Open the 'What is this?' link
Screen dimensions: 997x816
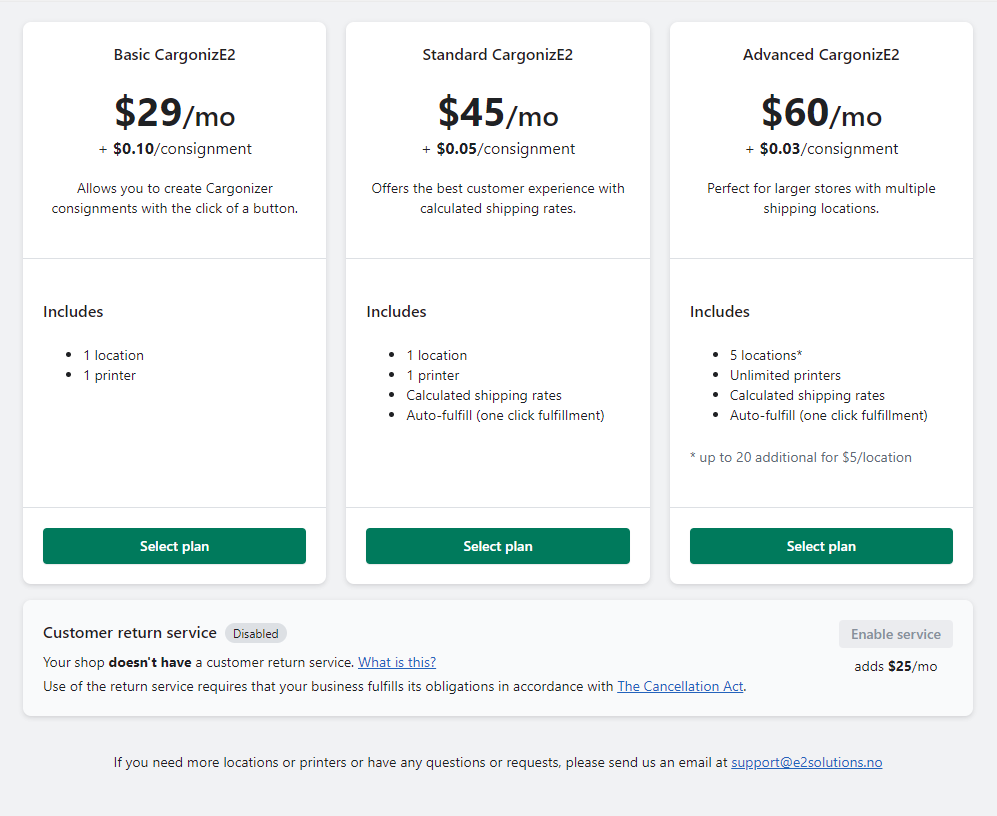click(x=397, y=662)
